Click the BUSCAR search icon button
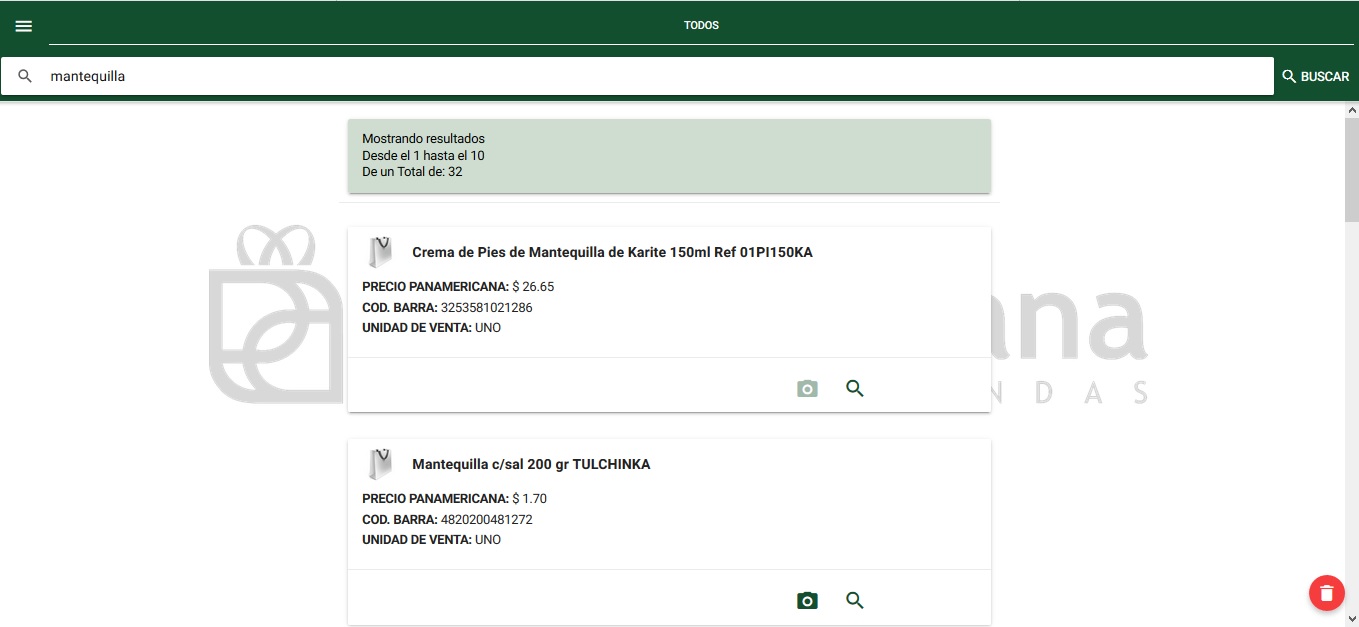1359x627 pixels. click(1315, 76)
